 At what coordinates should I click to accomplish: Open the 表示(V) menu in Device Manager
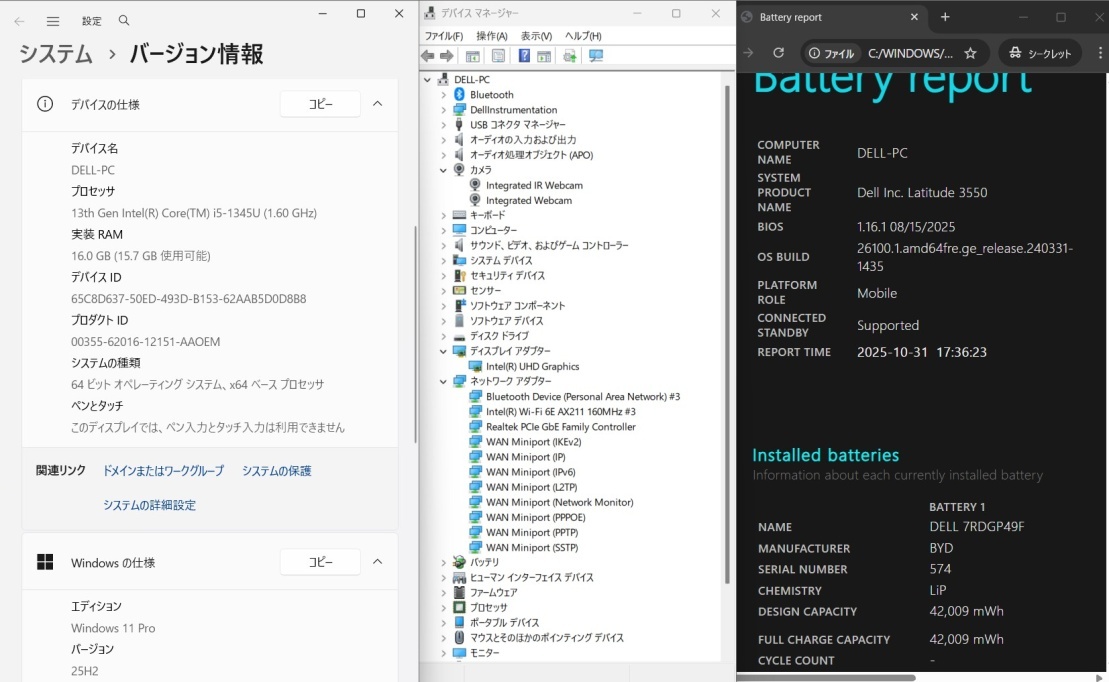click(536, 36)
